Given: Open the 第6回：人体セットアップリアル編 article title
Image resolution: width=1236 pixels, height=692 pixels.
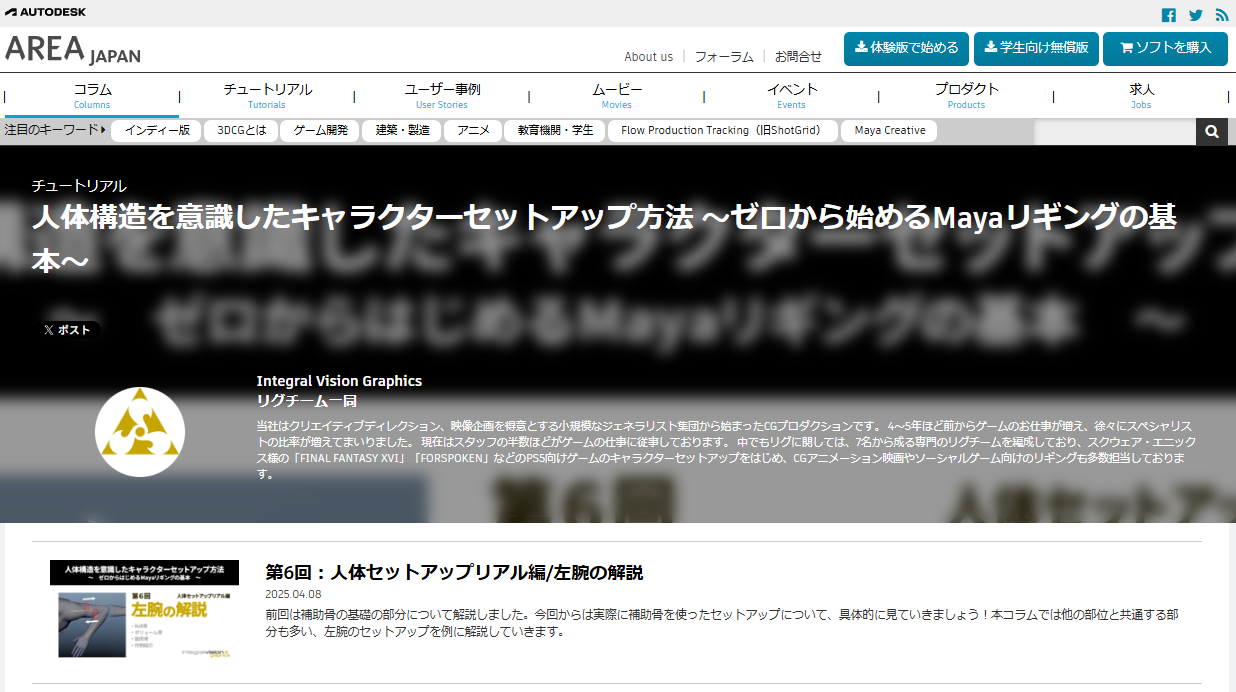Looking at the screenshot, I should click(454, 573).
